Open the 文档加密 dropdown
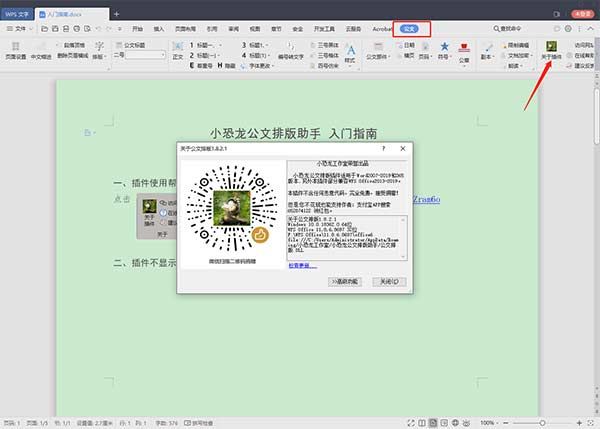The height and width of the screenshot is (429, 600). pos(517,55)
